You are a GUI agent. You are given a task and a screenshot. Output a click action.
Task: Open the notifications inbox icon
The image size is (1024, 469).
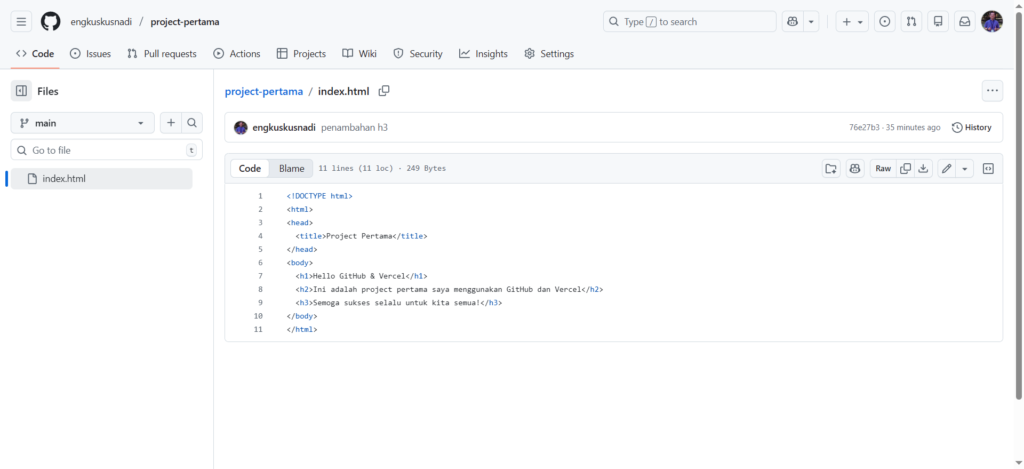coord(965,22)
